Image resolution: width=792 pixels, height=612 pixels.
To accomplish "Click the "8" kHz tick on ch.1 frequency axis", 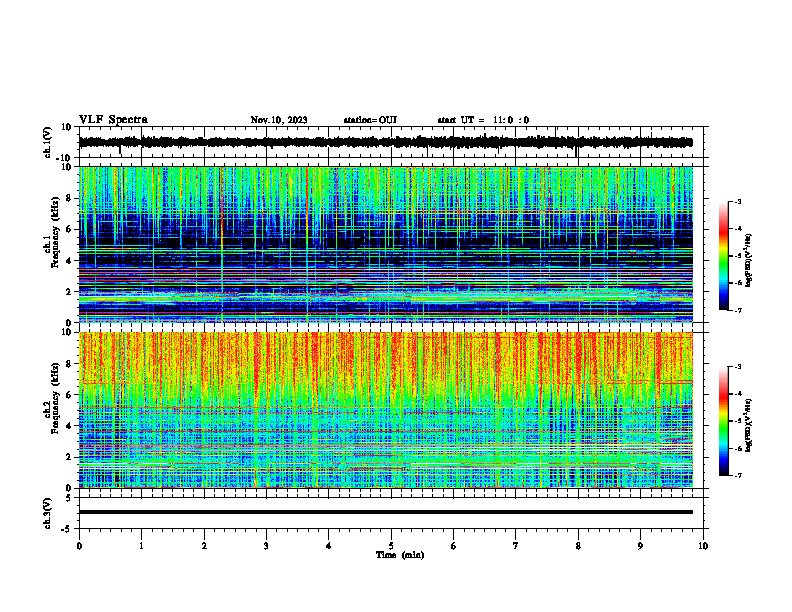I will pos(69,198).
